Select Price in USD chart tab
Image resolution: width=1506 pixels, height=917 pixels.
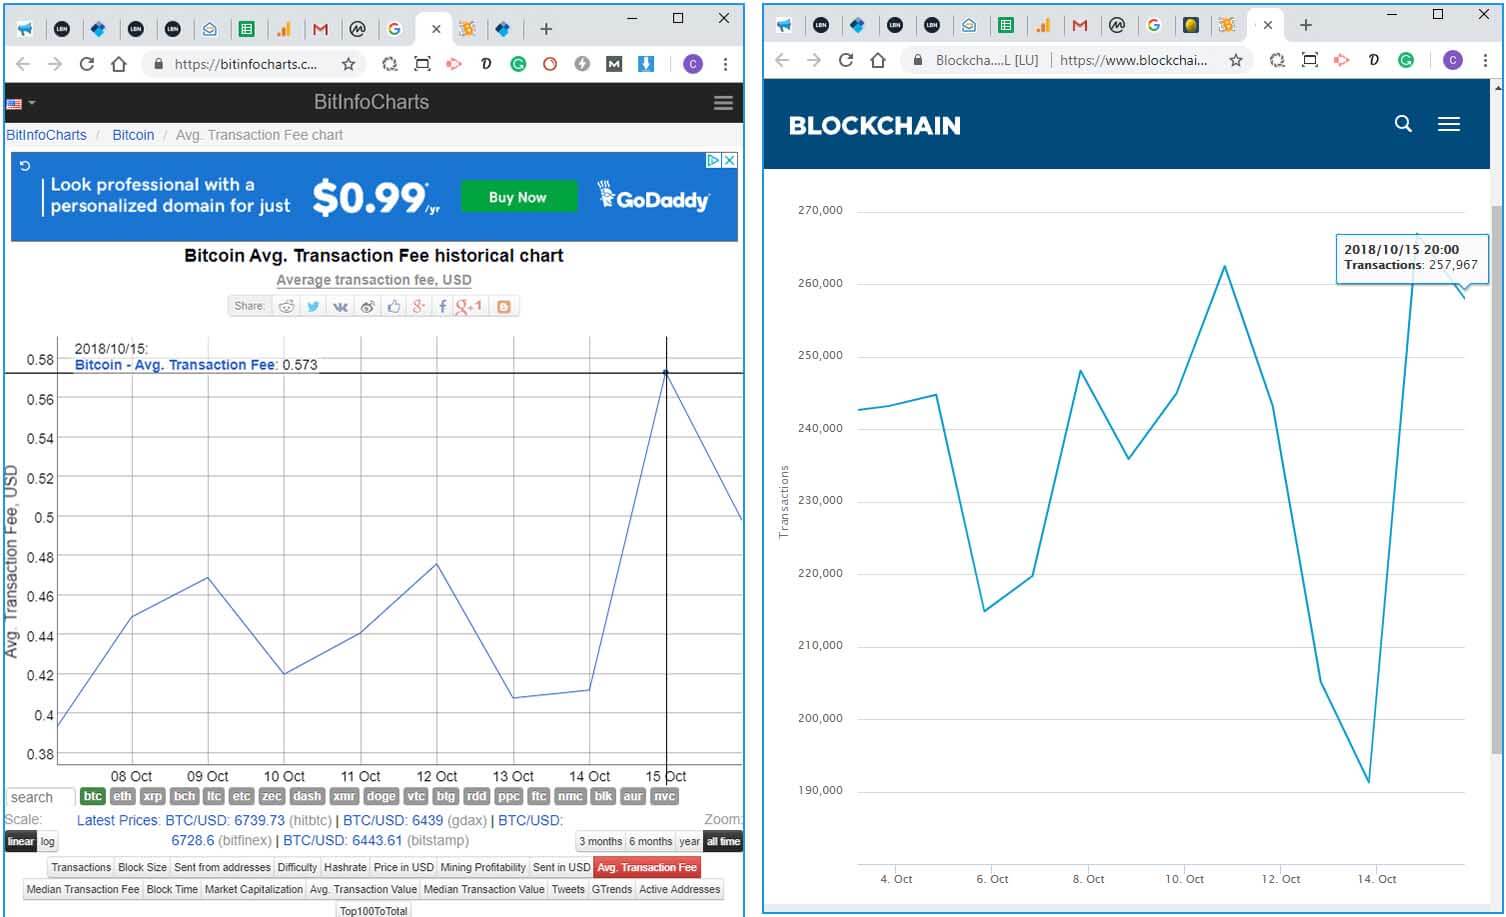tap(404, 868)
